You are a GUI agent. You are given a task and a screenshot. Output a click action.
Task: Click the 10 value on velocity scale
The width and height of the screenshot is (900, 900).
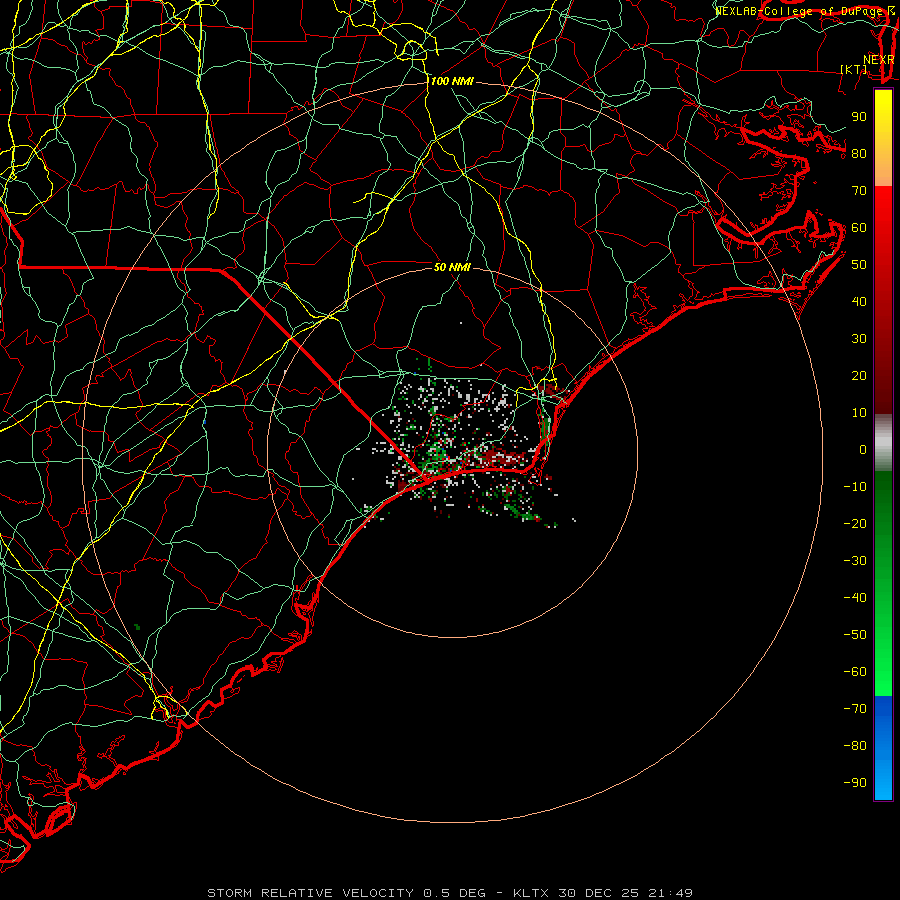[x=859, y=413]
